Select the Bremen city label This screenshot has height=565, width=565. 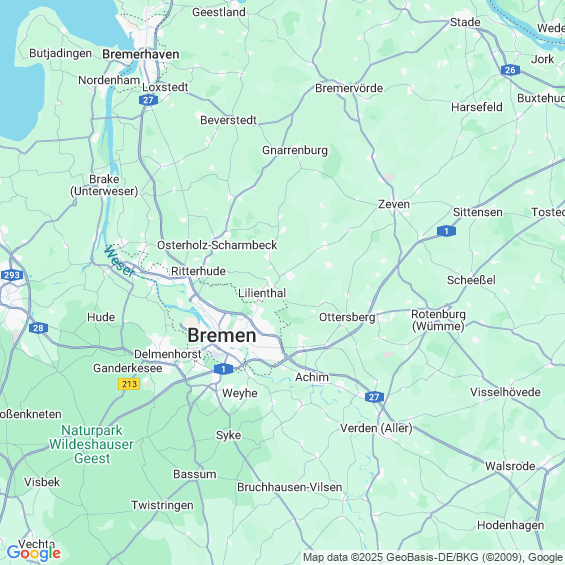tap(222, 335)
